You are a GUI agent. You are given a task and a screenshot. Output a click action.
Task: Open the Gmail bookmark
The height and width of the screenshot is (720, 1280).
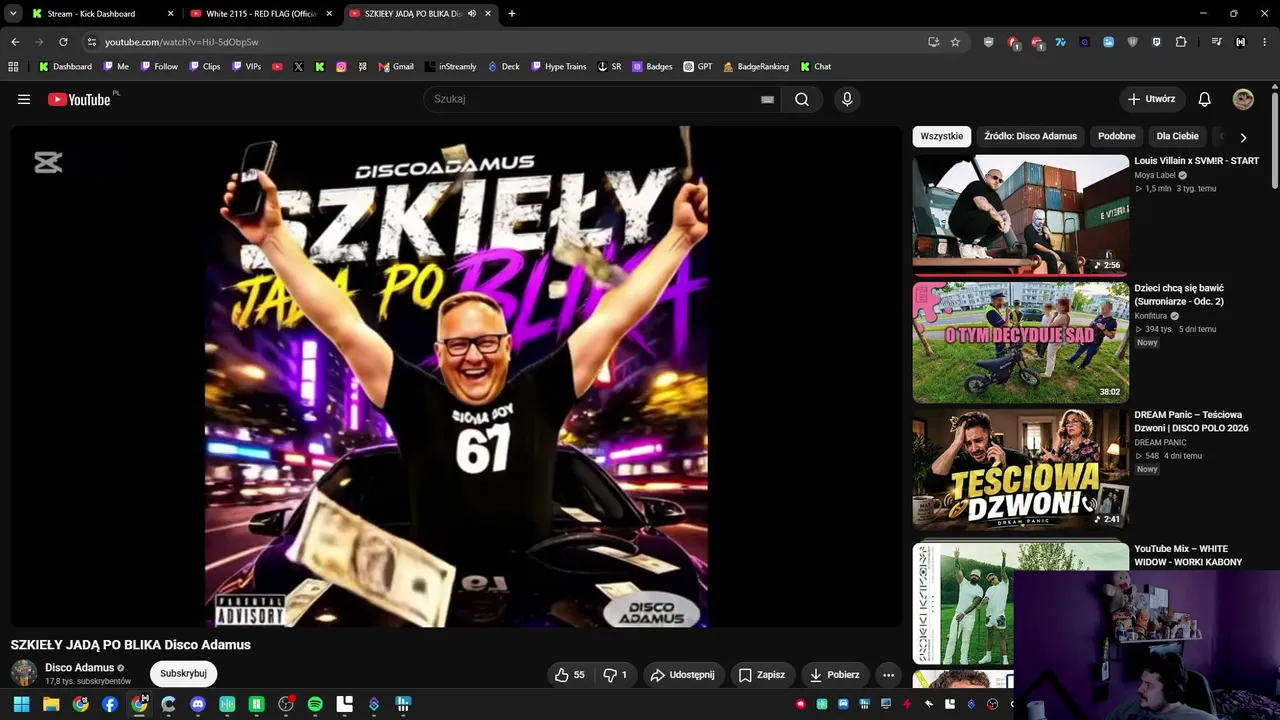point(396,67)
